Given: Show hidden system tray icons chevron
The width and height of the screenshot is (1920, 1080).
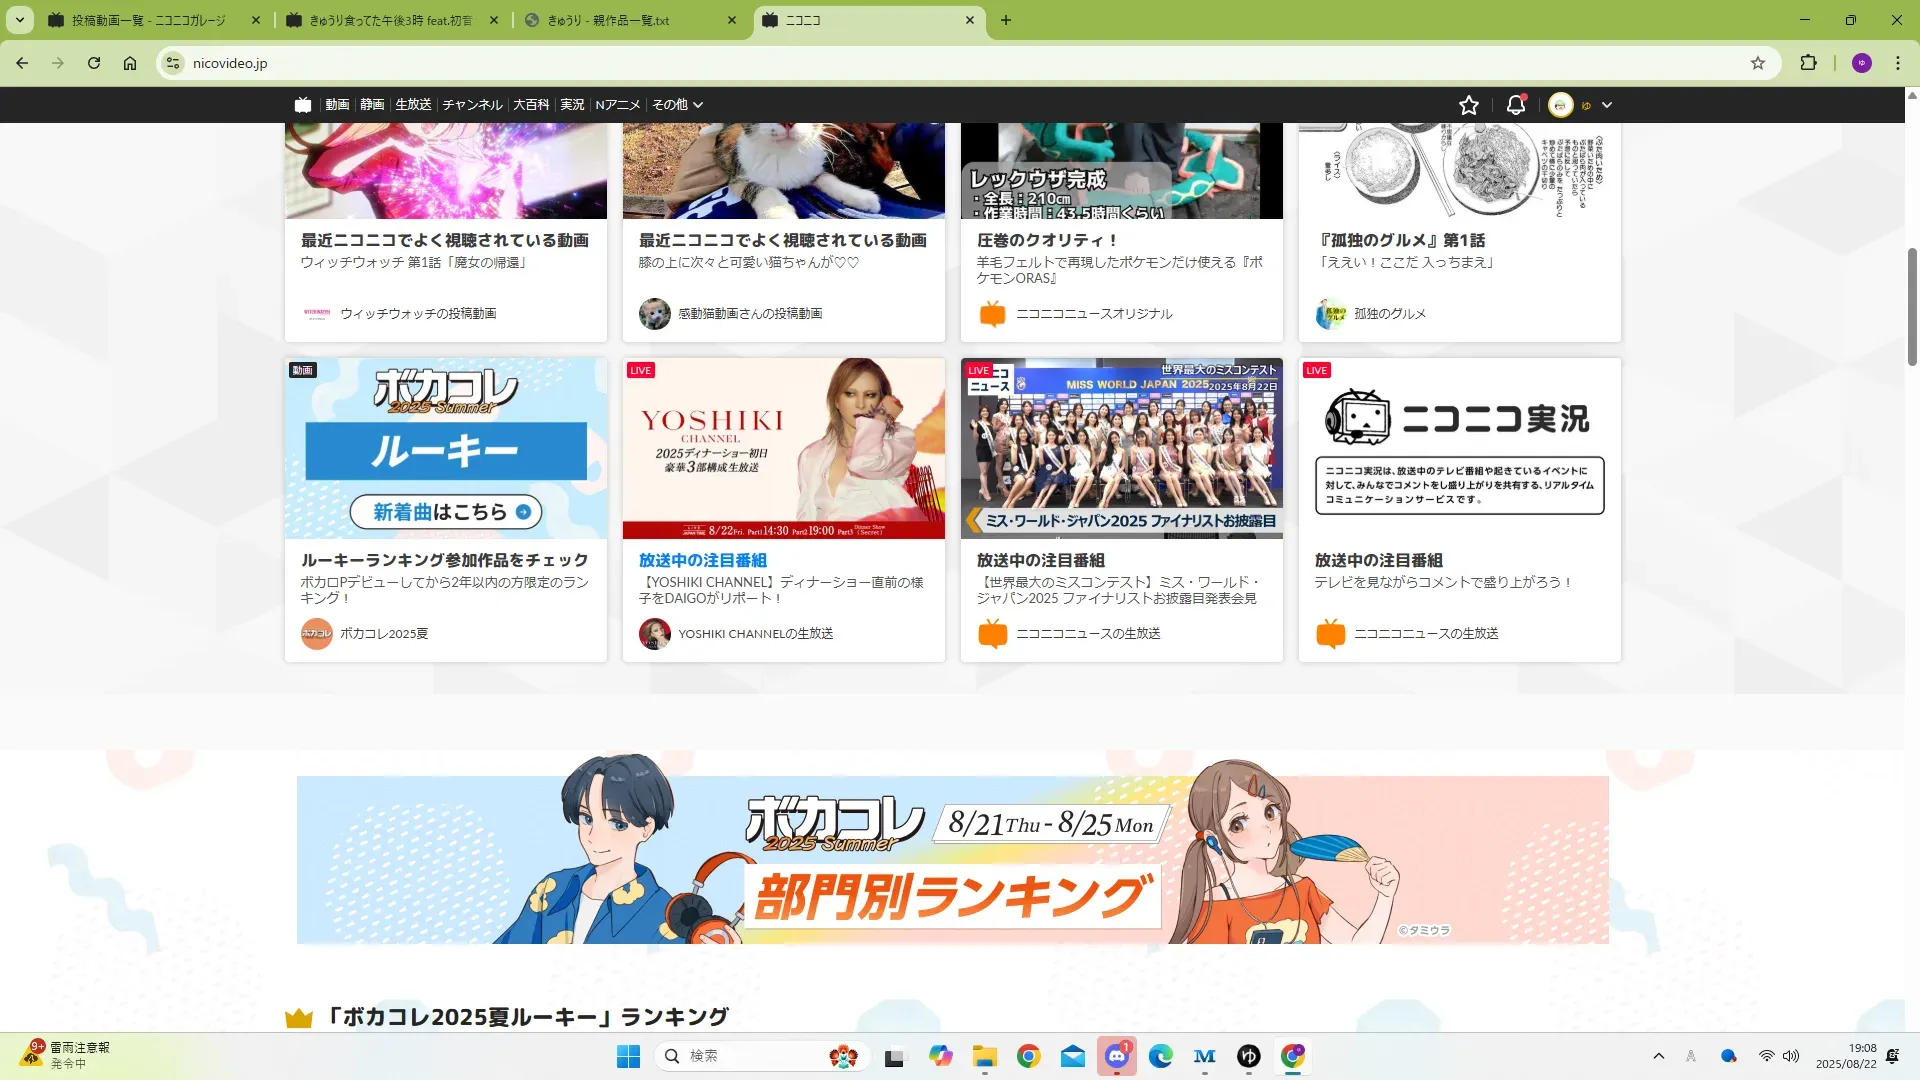Looking at the screenshot, I should (1658, 1056).
